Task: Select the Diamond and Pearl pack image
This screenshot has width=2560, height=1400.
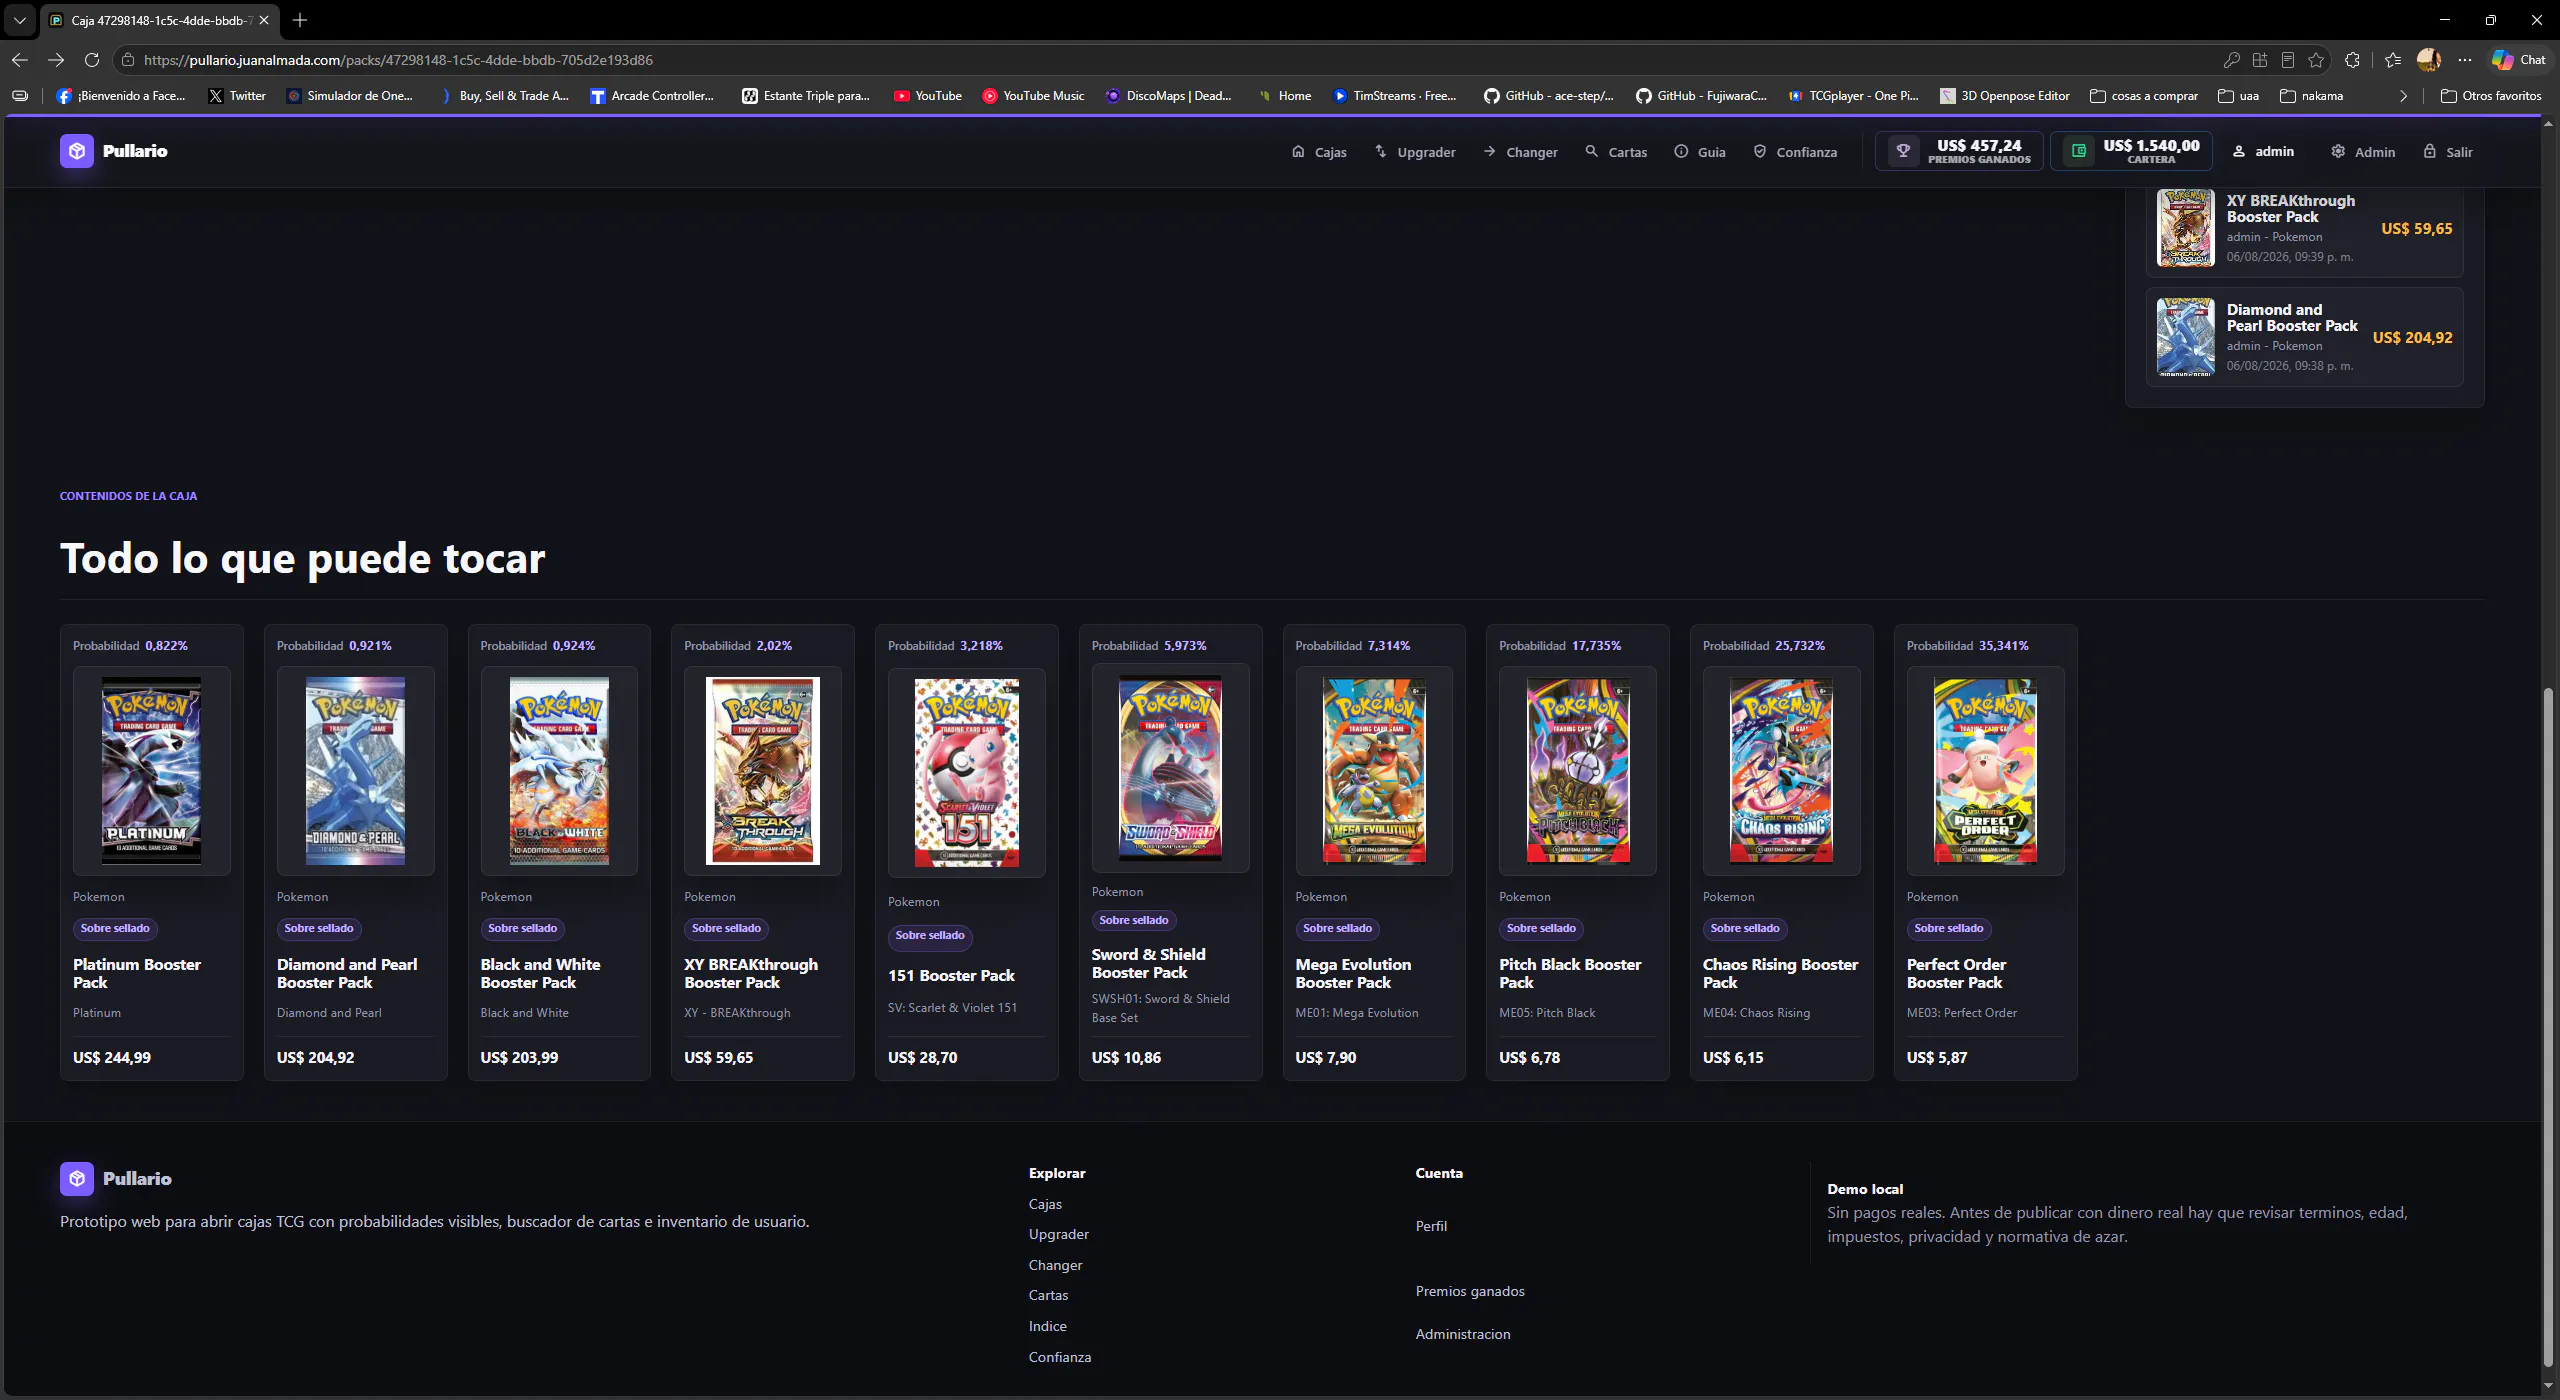Action: [355, 771]
